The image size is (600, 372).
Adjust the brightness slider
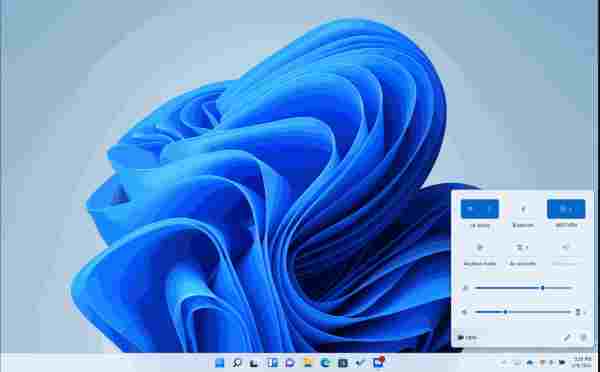(x=523, y=288)
